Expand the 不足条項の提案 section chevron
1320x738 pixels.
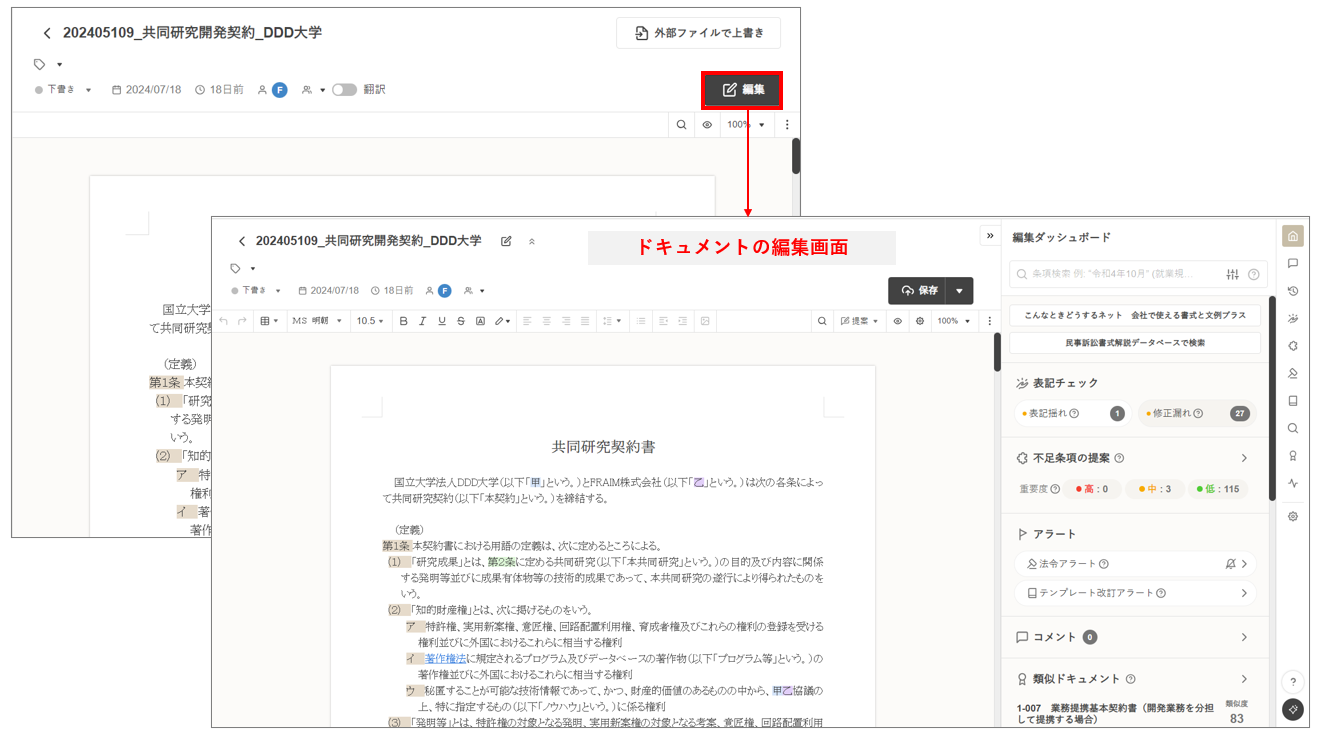click(1244, 458)
